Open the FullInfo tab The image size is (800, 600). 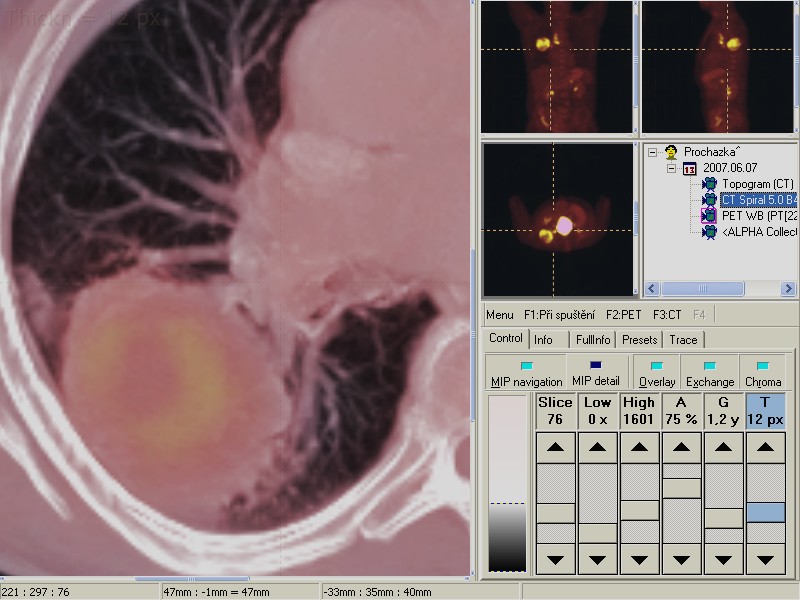coord(593,340)
